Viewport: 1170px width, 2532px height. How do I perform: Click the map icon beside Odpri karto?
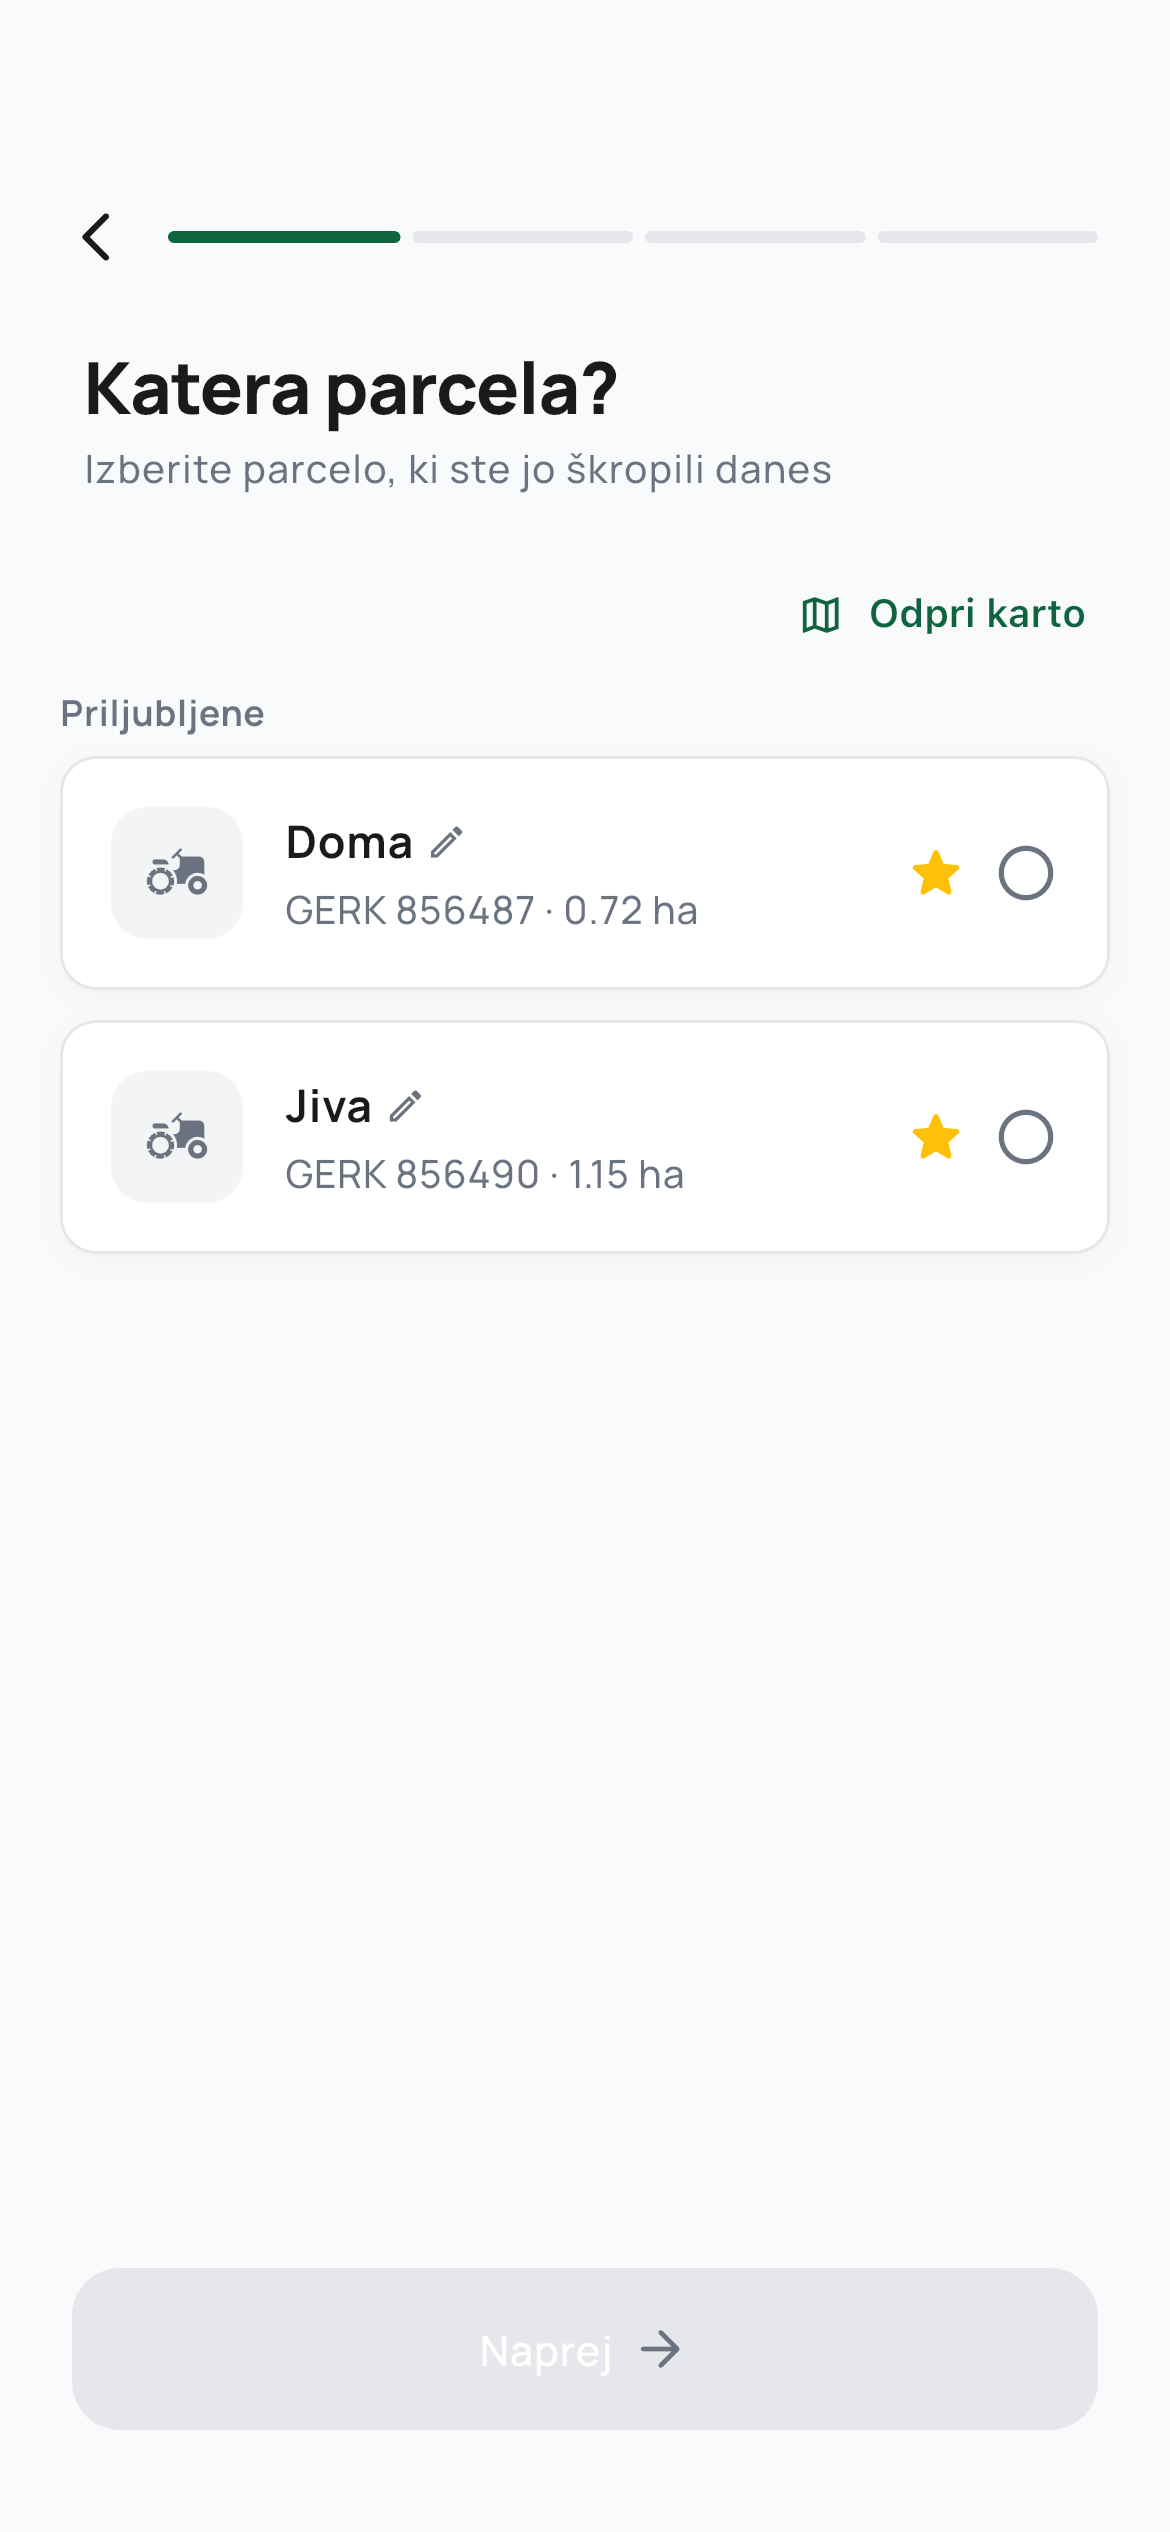point(820,614)
